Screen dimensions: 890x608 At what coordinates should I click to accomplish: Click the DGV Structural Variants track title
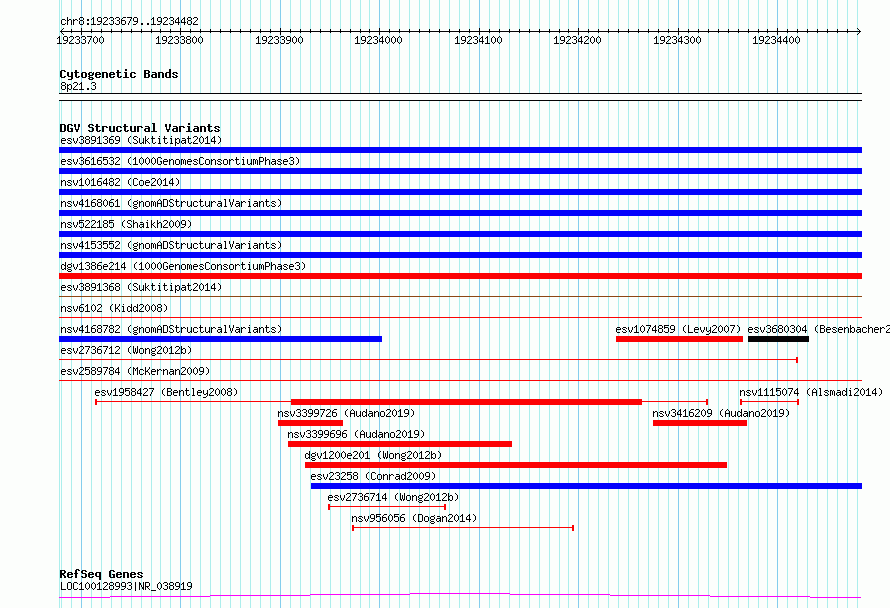[x=140, y=128]
